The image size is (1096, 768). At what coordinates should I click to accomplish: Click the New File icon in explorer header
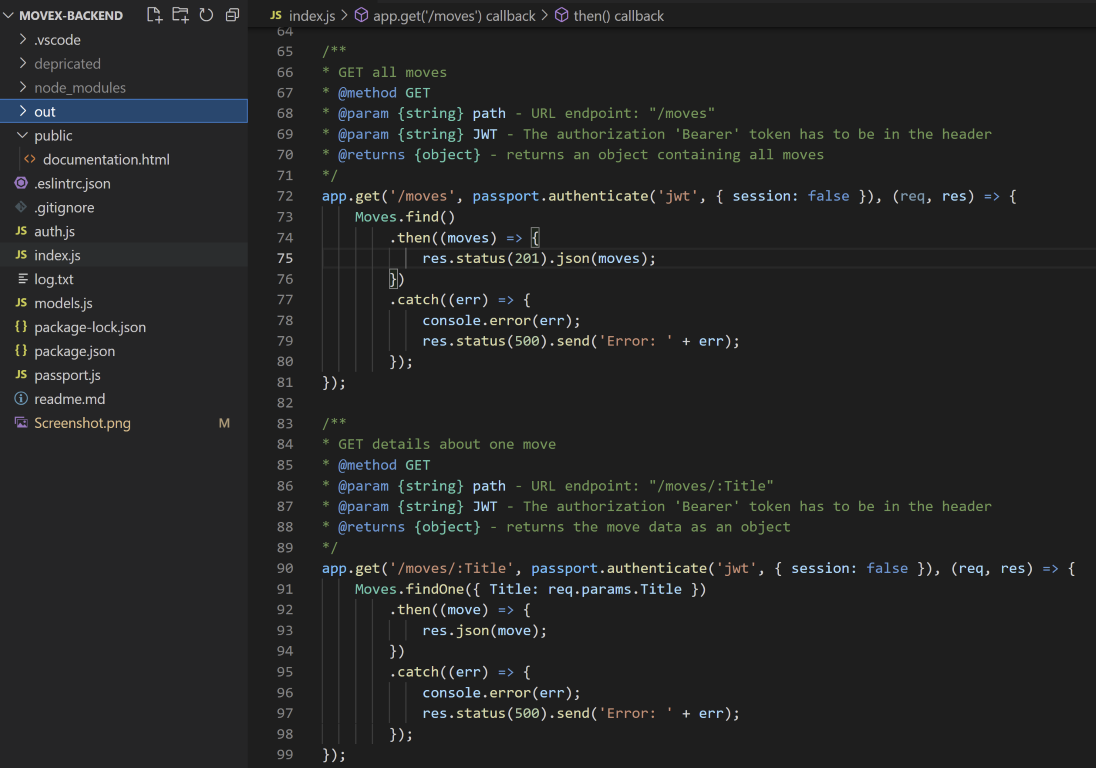154,15
